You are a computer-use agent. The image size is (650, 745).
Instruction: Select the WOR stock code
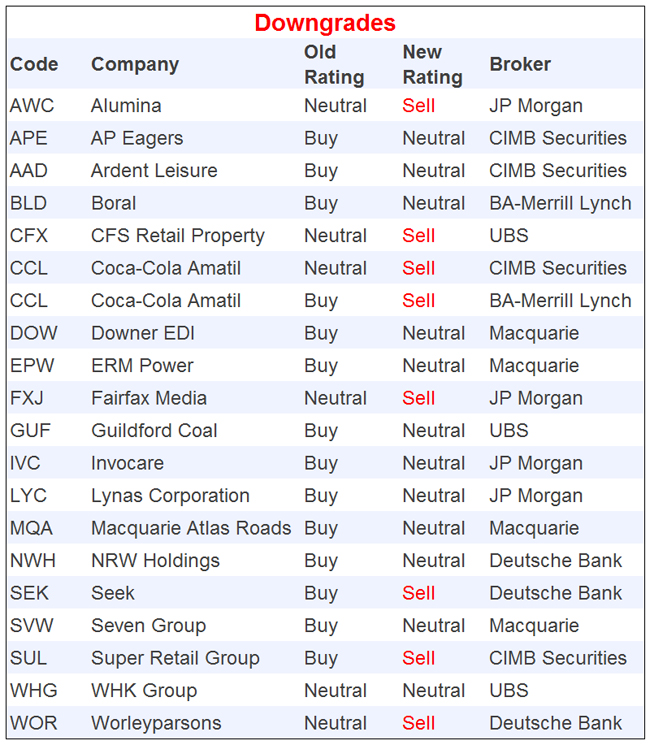31,723
